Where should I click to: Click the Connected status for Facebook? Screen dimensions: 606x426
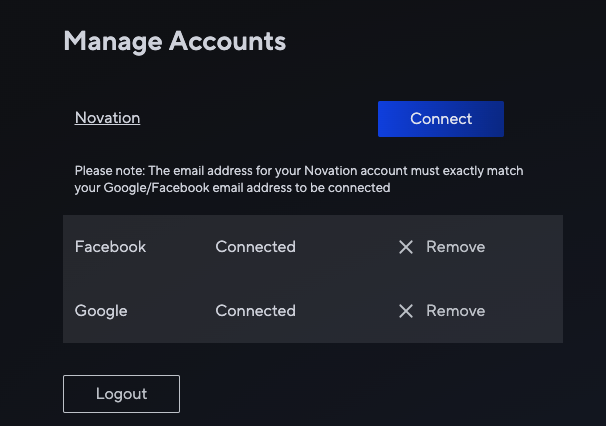(x=255, y=247)
